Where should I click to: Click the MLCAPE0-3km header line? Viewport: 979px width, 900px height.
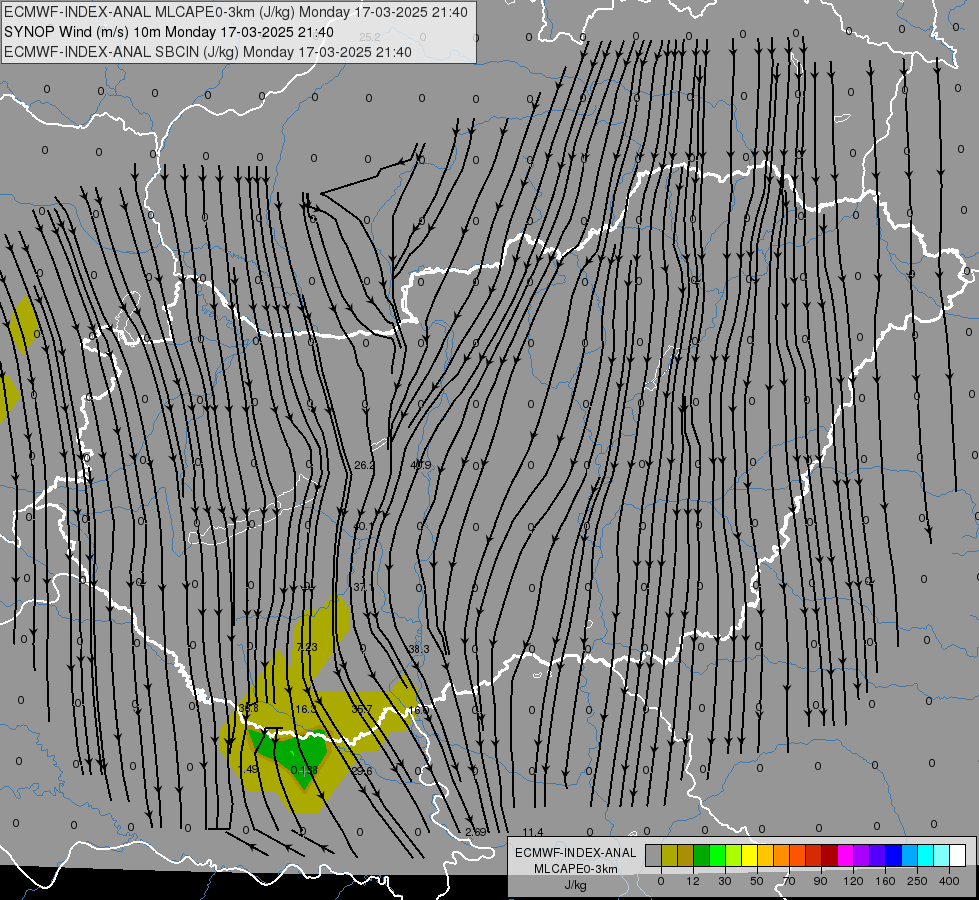pos(235,12)
